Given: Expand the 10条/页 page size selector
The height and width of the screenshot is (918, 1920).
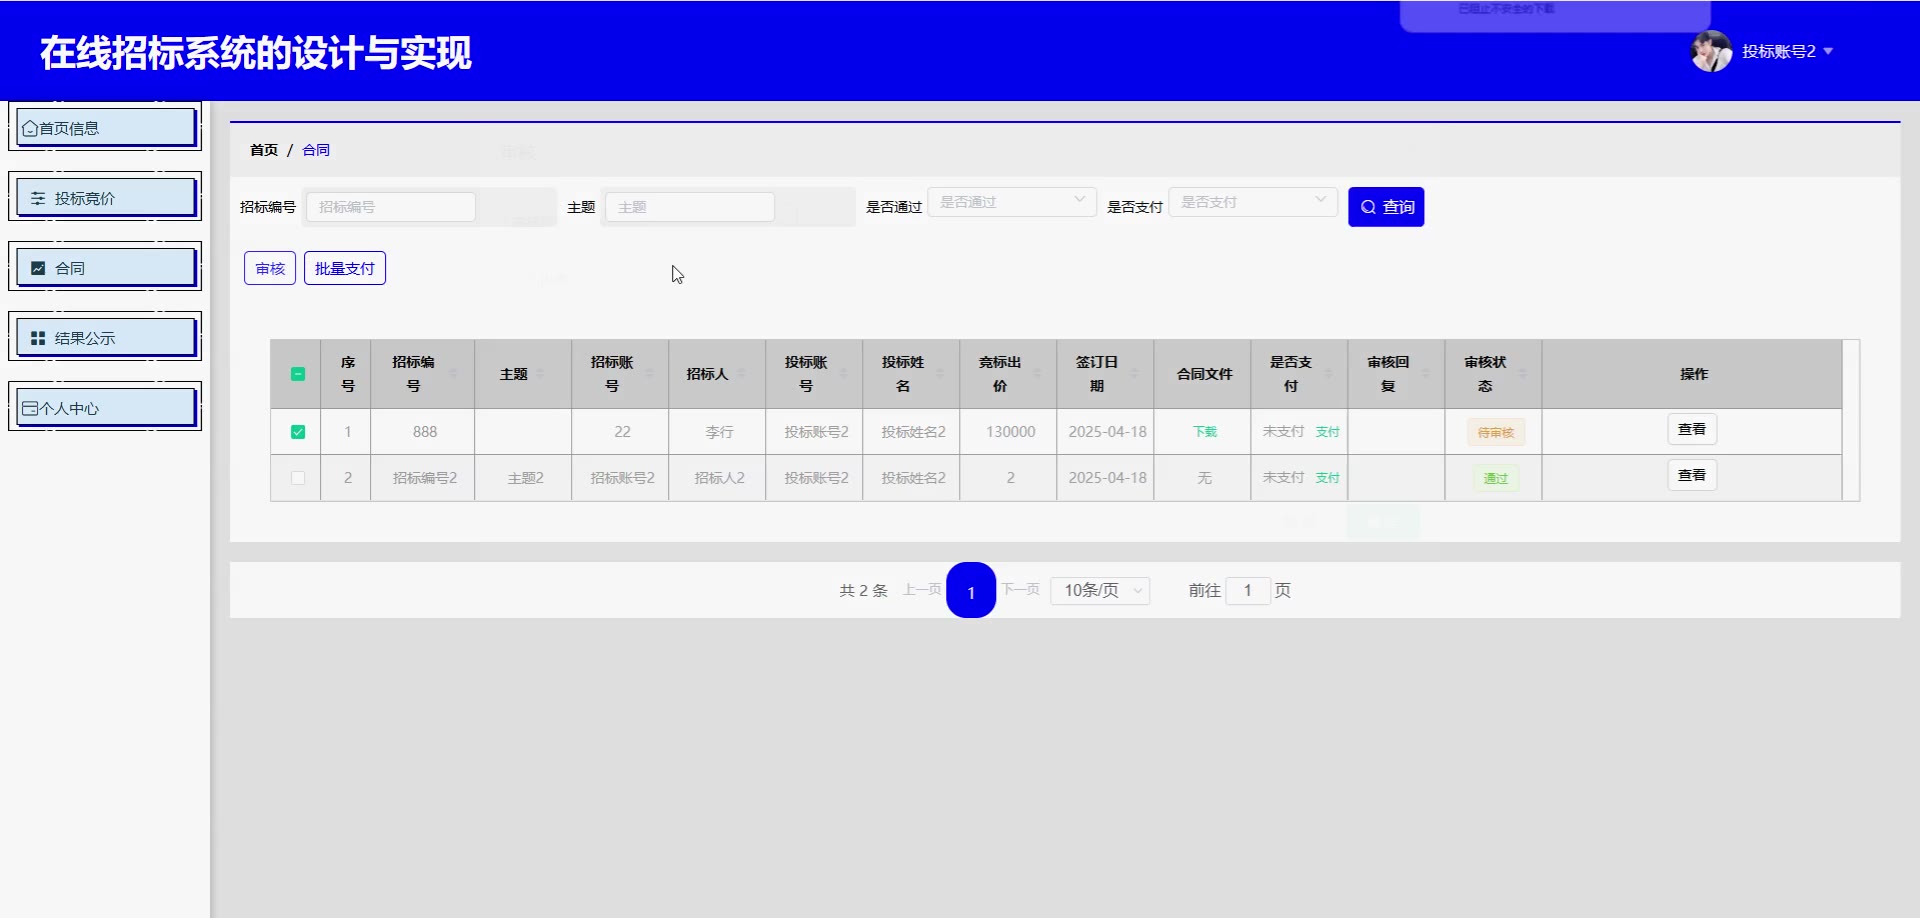Looking at the screenshot, I should [1100, 591].
